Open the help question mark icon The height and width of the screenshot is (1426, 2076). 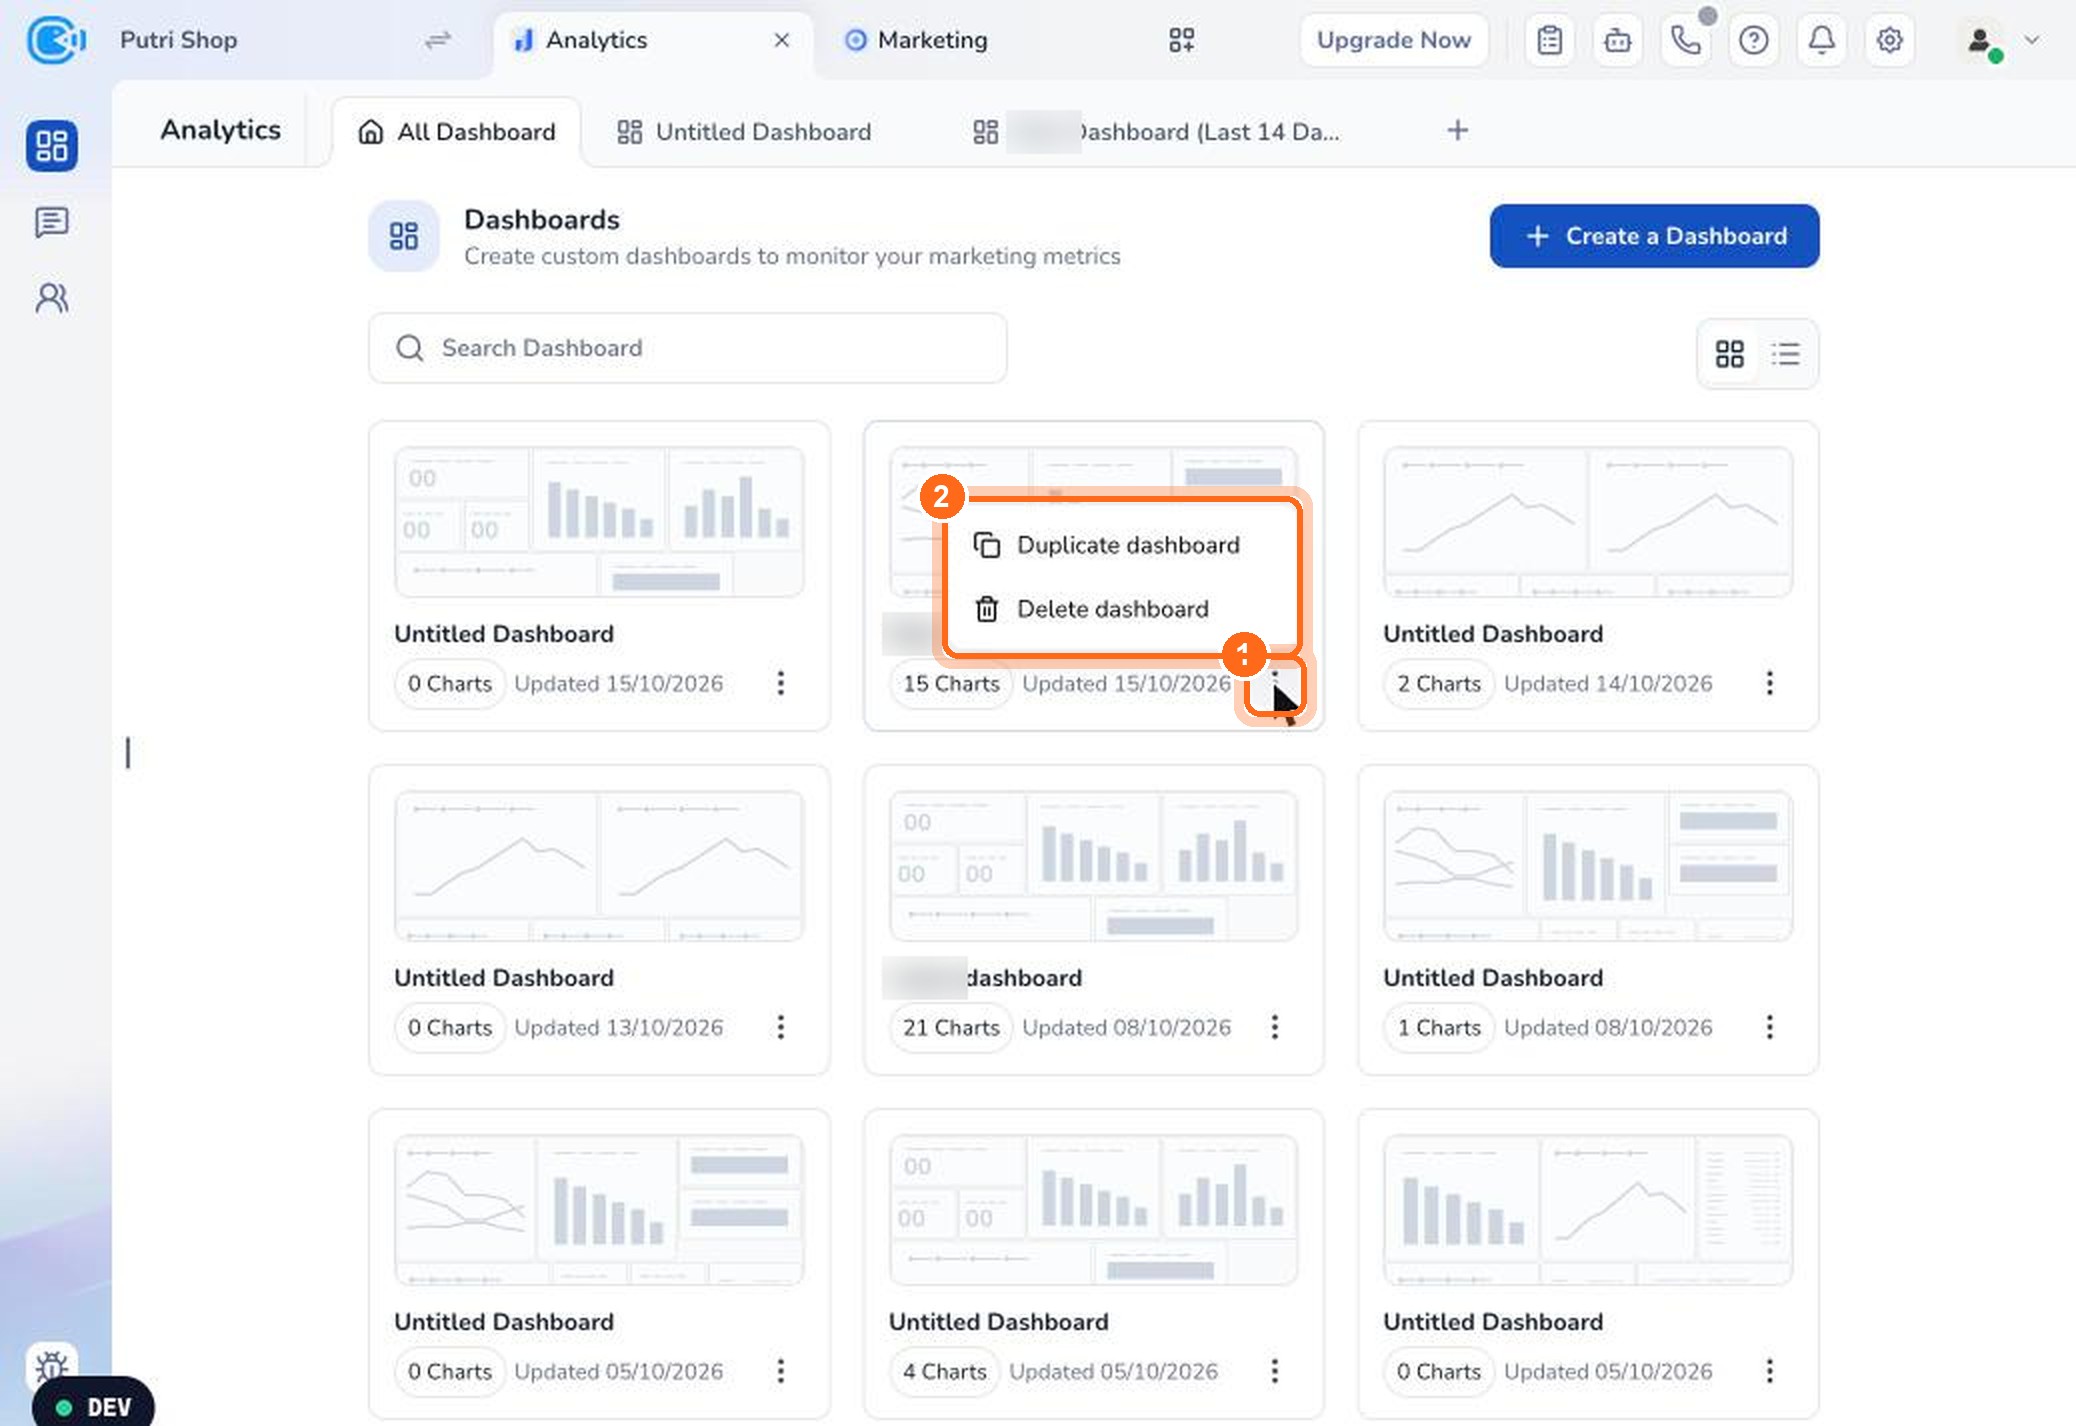coord(1754,40)
